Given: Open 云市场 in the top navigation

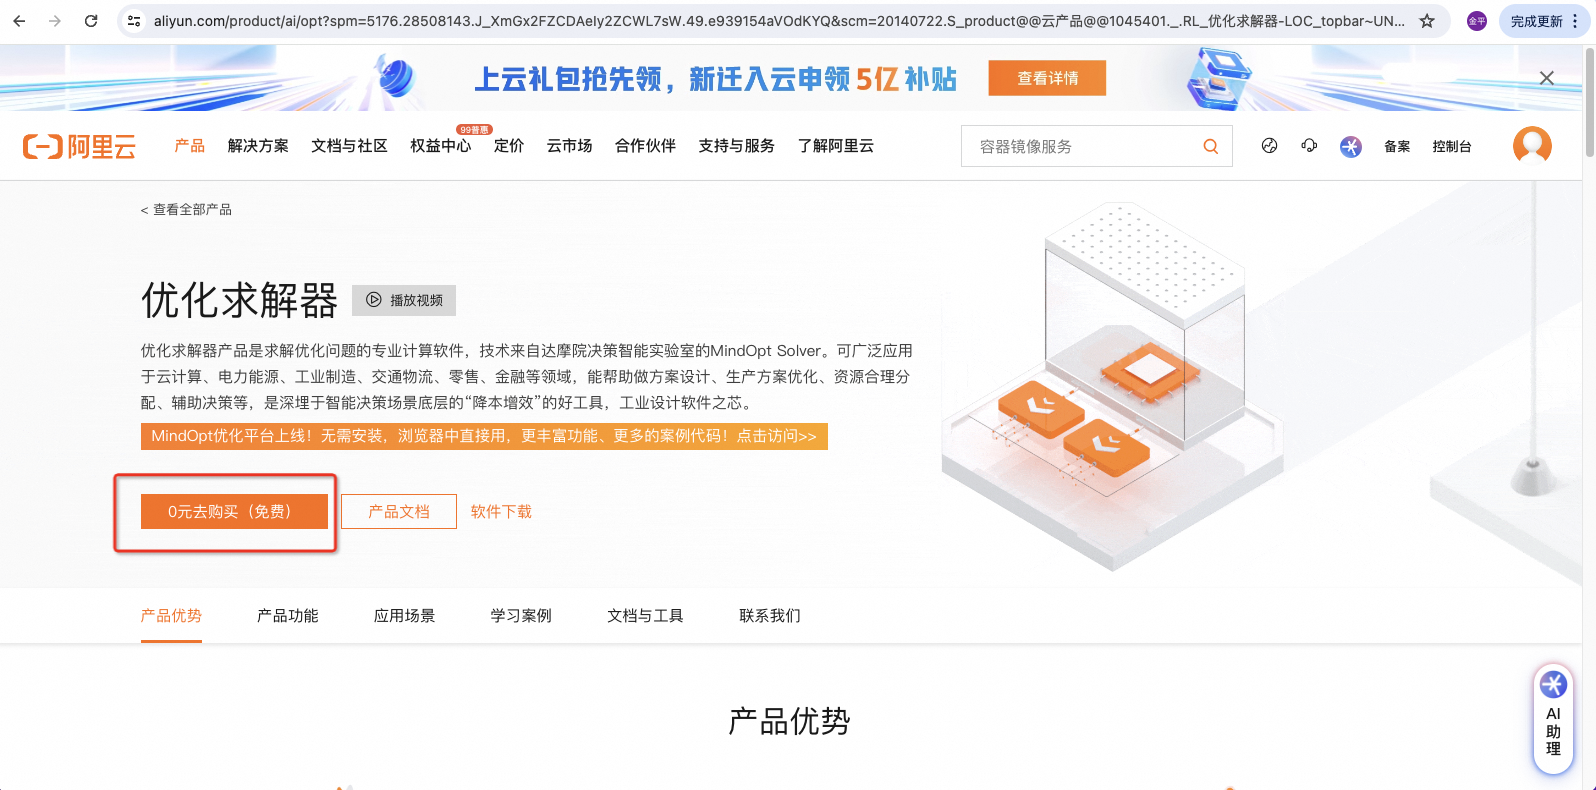Looking at the screenshot, I should pyautogui.click(x=569, y=146).
